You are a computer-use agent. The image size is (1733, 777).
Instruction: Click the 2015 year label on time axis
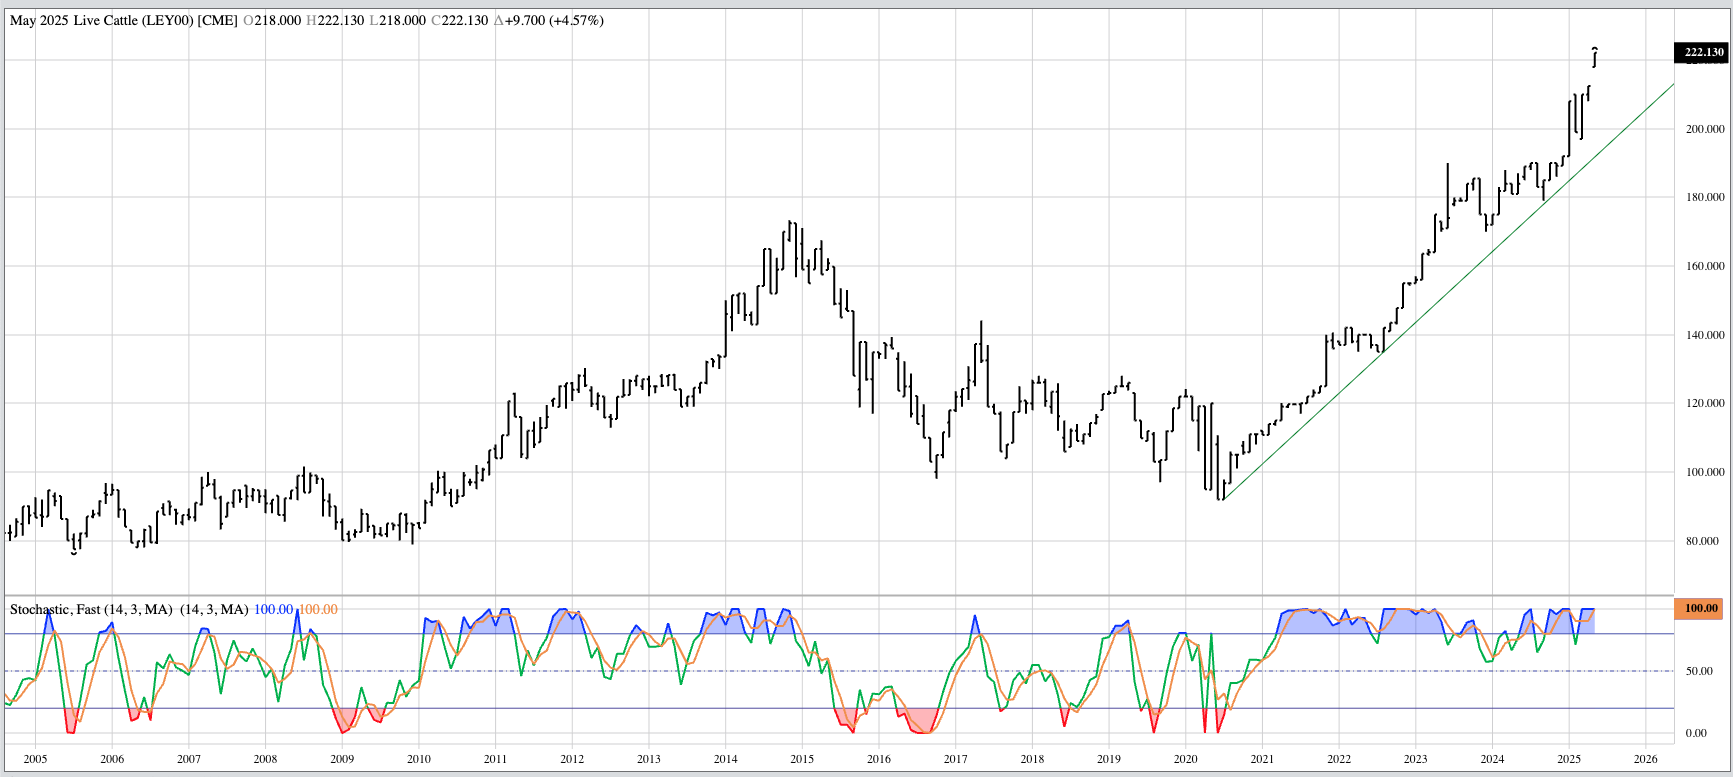click(802, 759)
